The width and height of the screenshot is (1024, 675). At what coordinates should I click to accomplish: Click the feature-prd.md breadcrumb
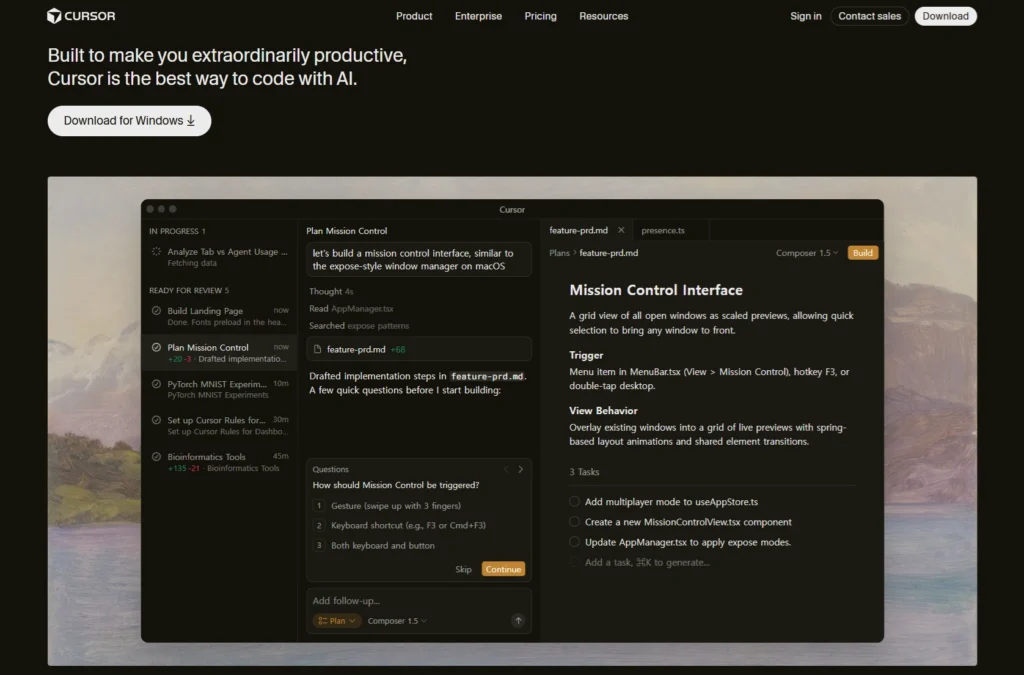[x=609, y=253]
